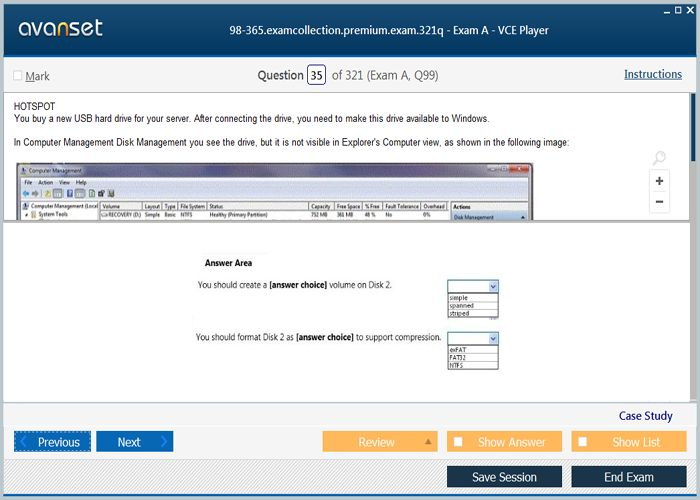Tick the Show List checkbox

pos(582,442)
